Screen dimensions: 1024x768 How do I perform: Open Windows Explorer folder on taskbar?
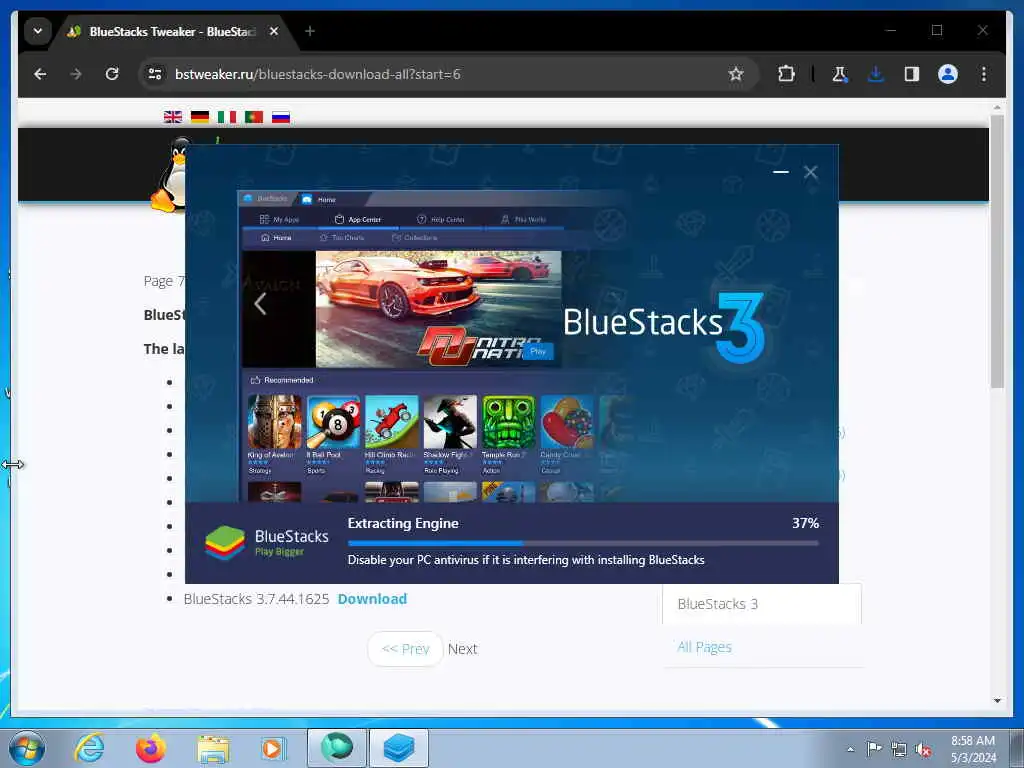point(213,748)
